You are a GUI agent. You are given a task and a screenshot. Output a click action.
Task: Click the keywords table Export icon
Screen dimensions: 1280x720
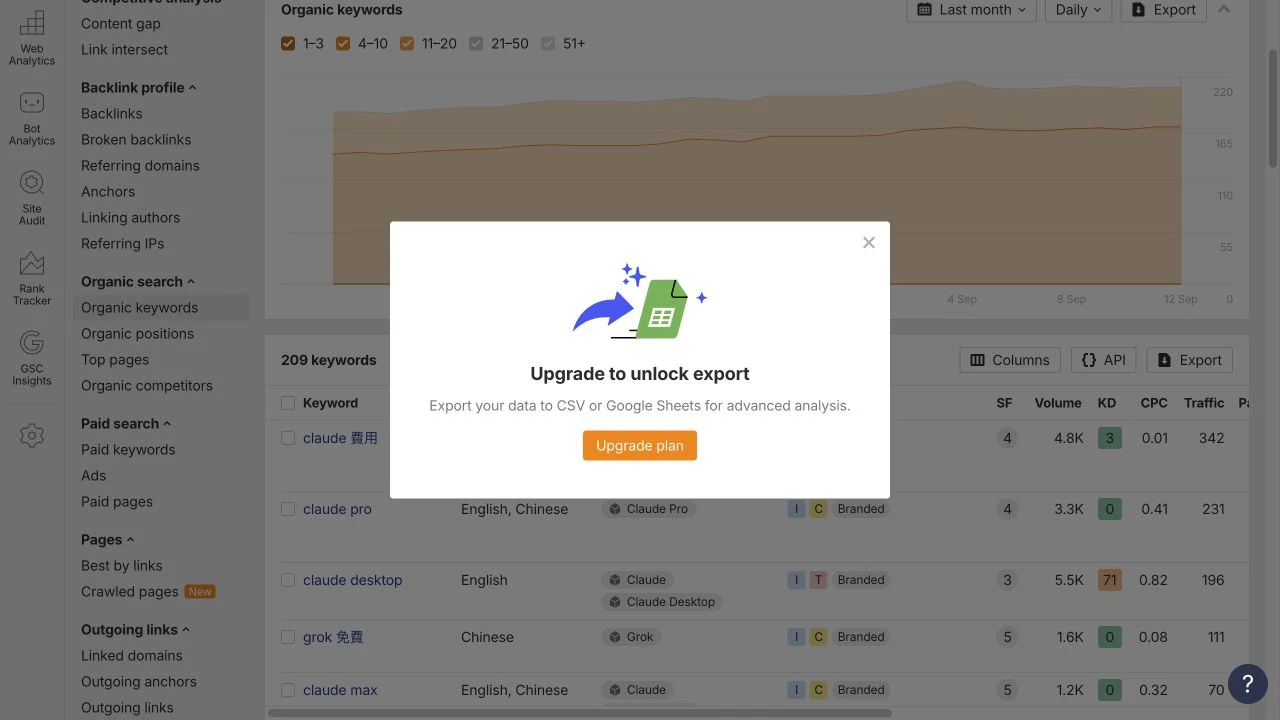1164,360
